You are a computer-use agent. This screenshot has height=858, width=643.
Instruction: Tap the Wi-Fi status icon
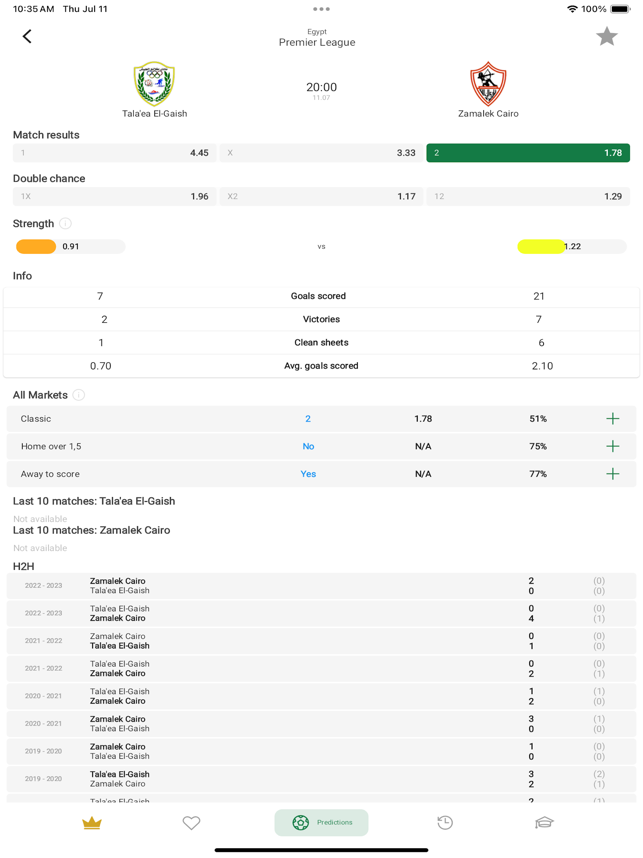pyautogui.click(x=572, y=9)
